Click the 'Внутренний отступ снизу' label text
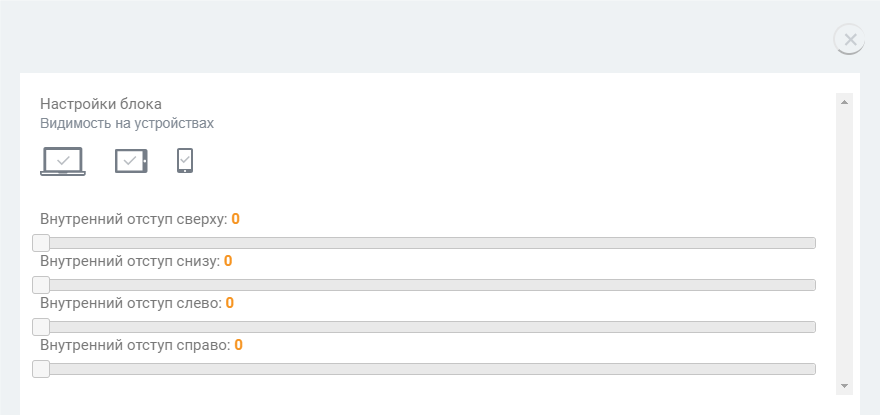The height and width of the screenshot is (415, 880). pyautogui.click(x=130, y=261)
